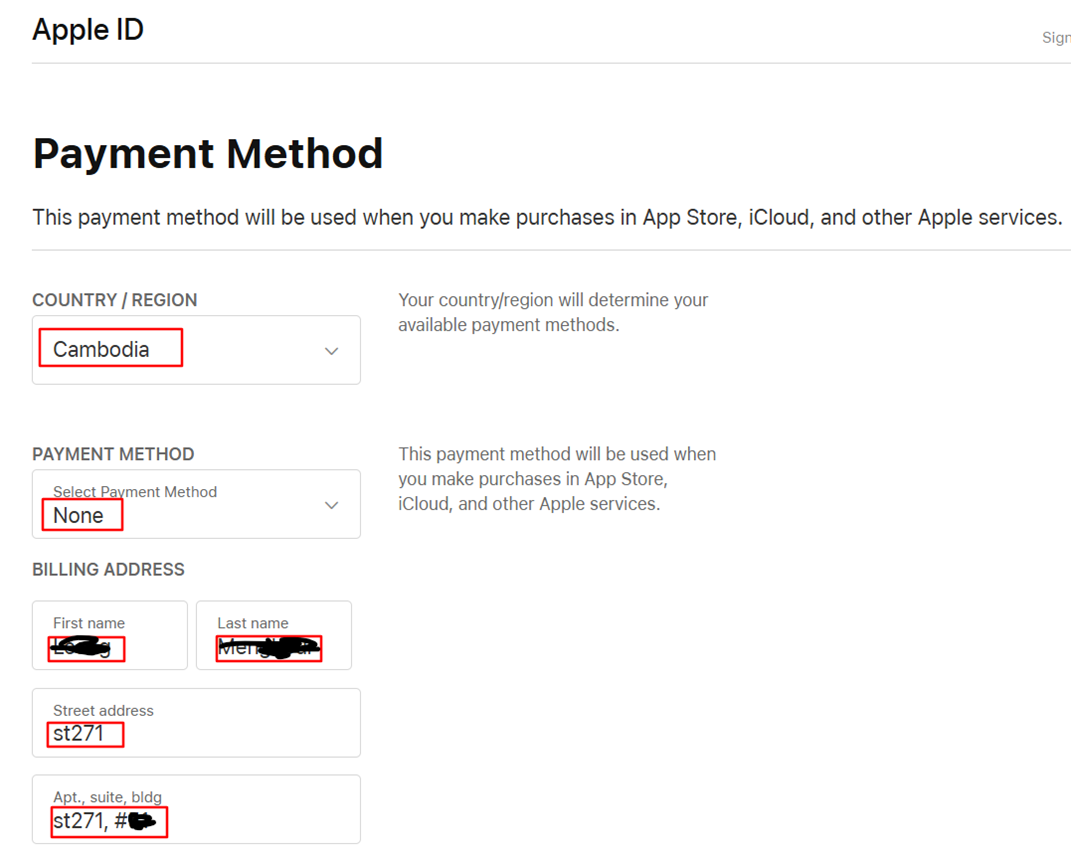Click the COUNTRY / REGION label

[115, 300]
